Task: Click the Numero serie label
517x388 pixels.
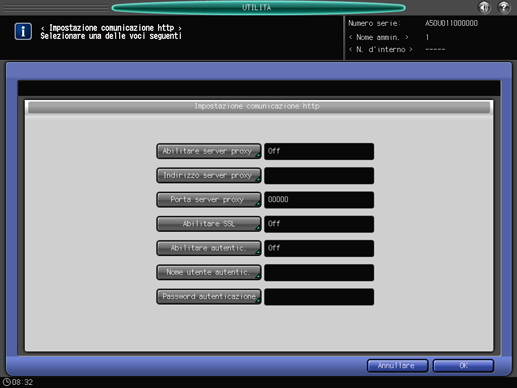Action: pyautogui.click(x=374, y=23)
